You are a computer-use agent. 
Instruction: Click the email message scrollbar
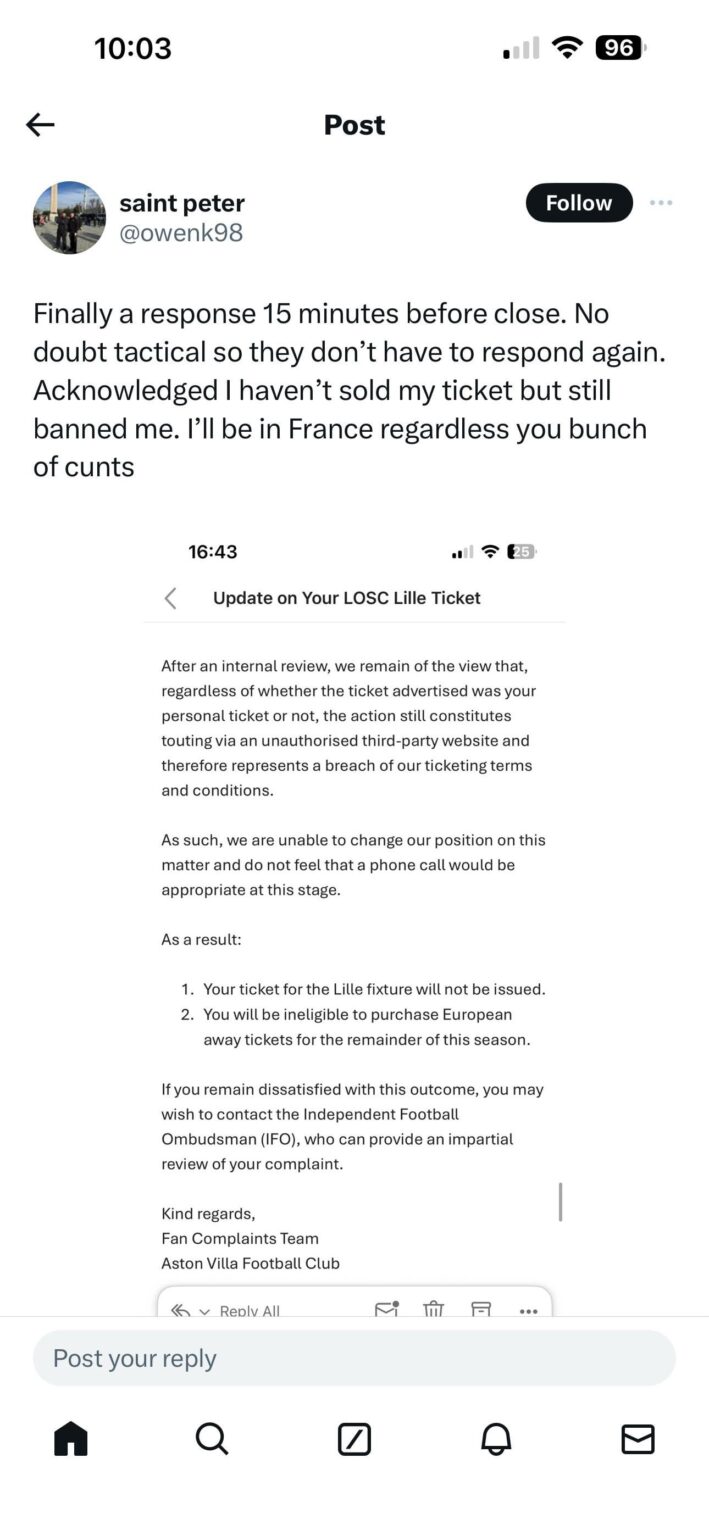(x=561, y=1203)
